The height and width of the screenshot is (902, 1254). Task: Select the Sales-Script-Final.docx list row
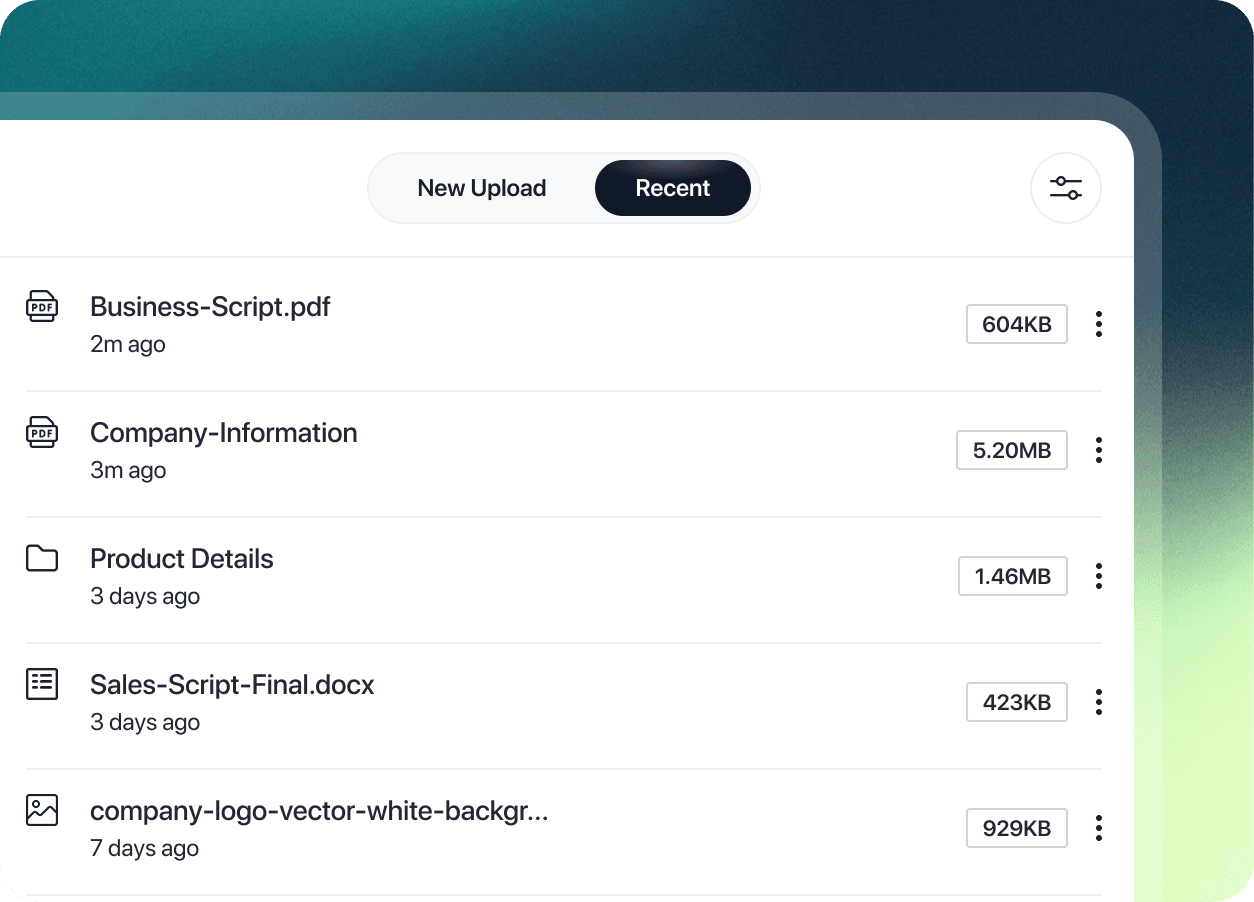(x=232, y=685)
